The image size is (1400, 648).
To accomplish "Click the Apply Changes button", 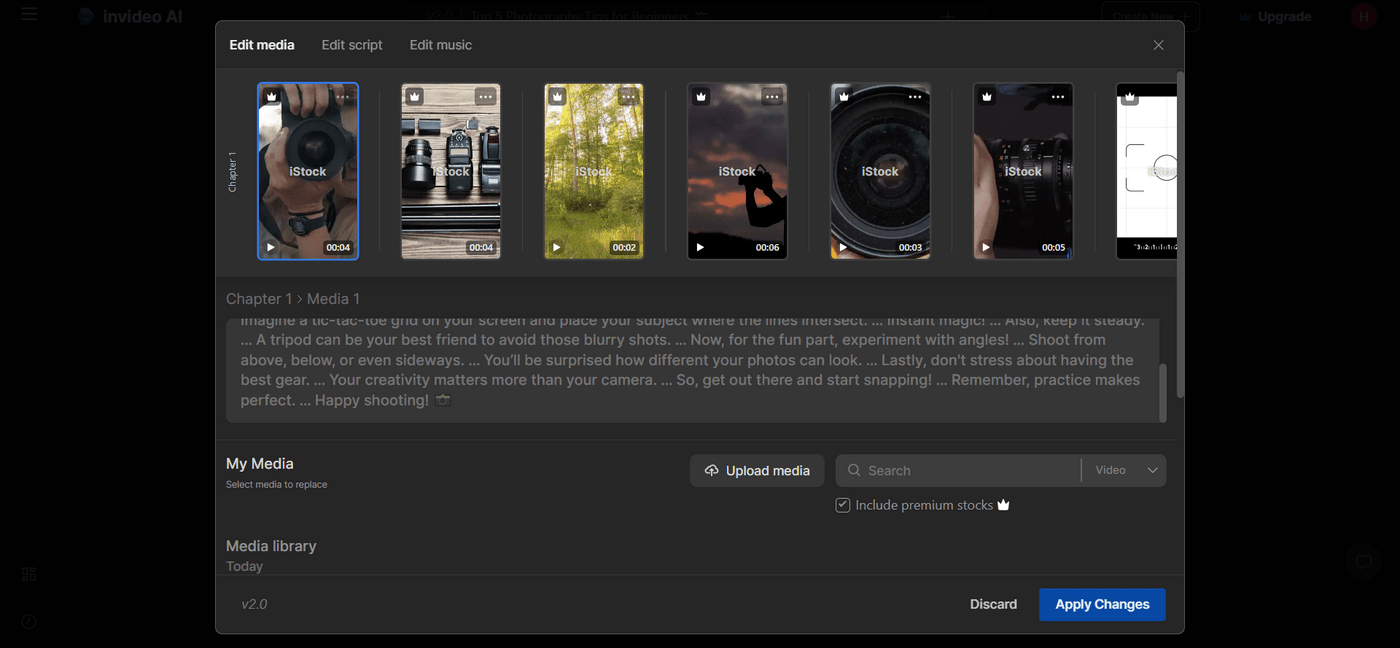I will (x=1102, y=604).
